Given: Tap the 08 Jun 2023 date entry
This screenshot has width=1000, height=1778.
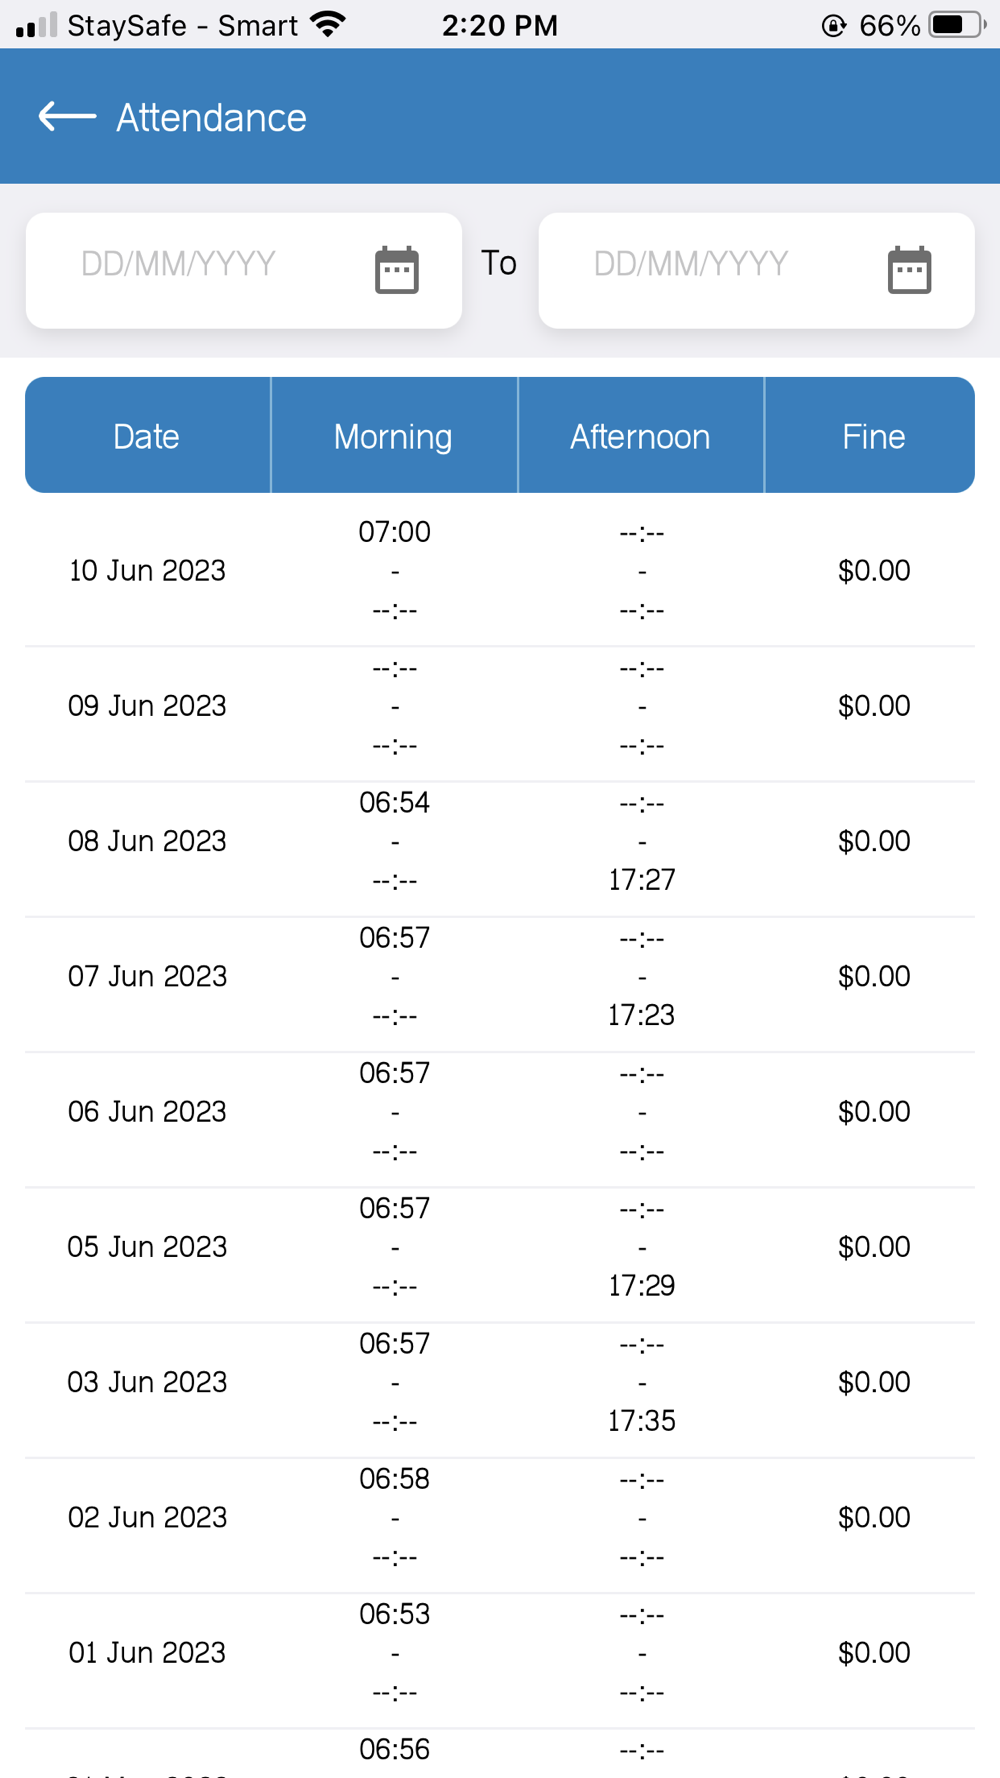Looking at the screenshot, I should click(x=147, y=841).
